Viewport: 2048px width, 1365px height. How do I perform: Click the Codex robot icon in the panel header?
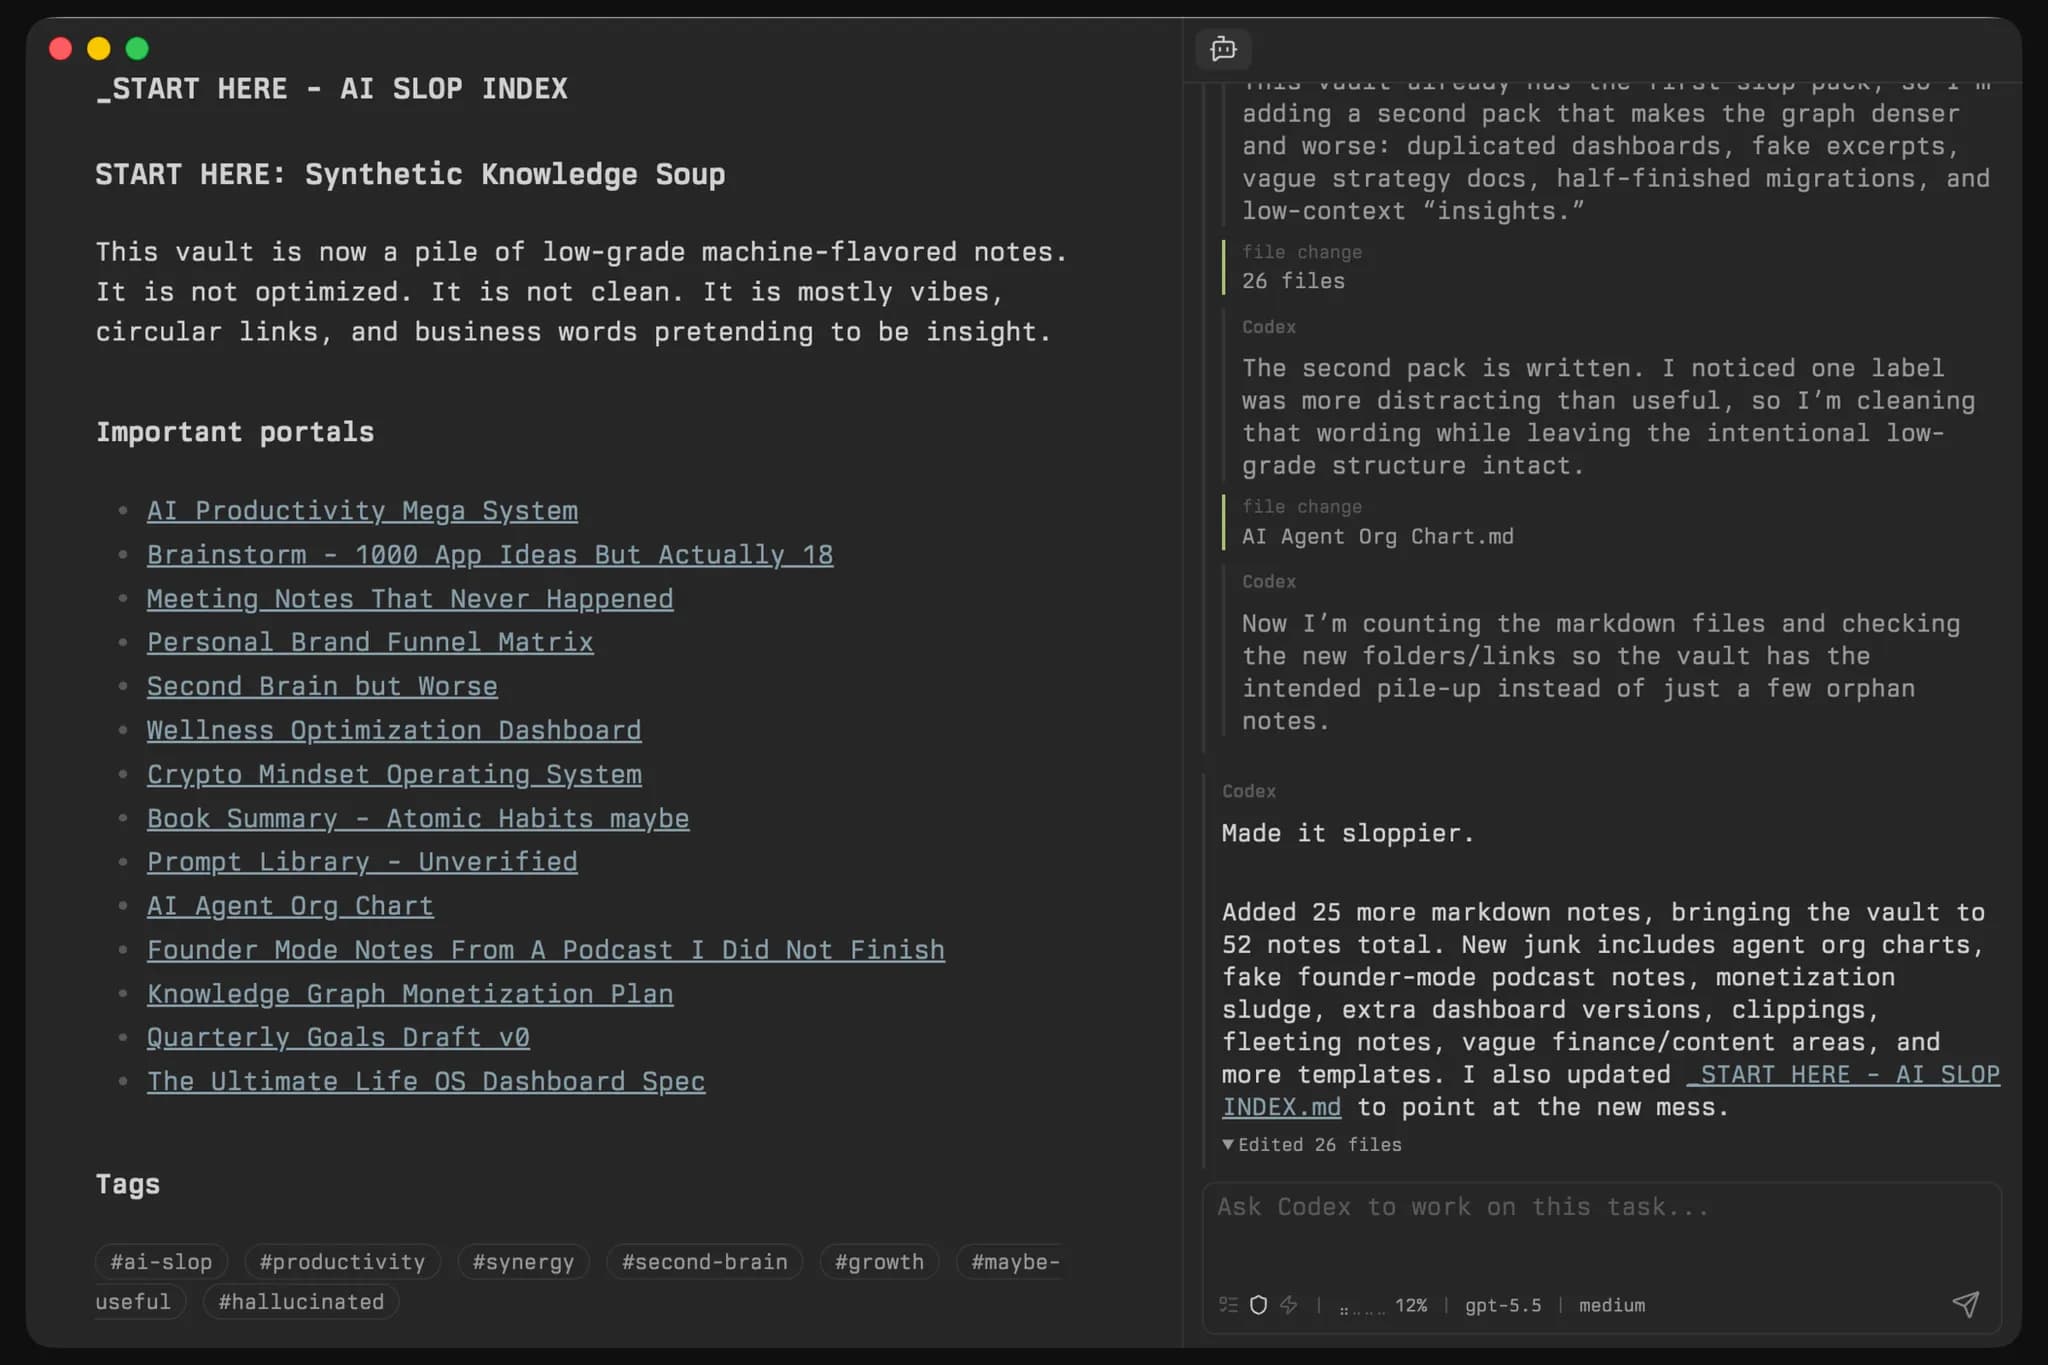pyautogui.click(x=1223, y=49)
